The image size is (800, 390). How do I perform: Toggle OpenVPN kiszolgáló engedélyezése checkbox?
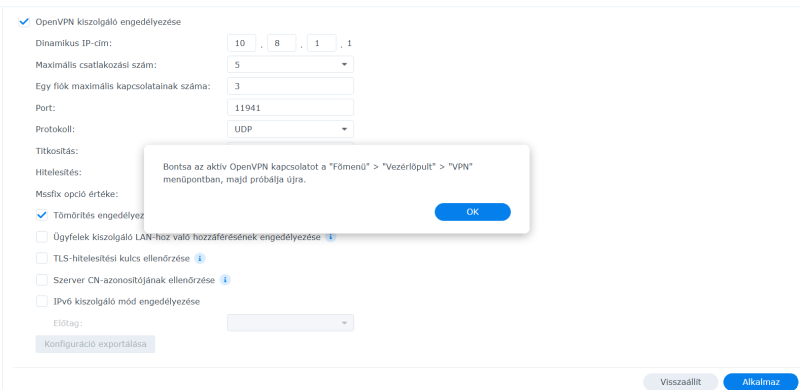click(x=23, y=22)
